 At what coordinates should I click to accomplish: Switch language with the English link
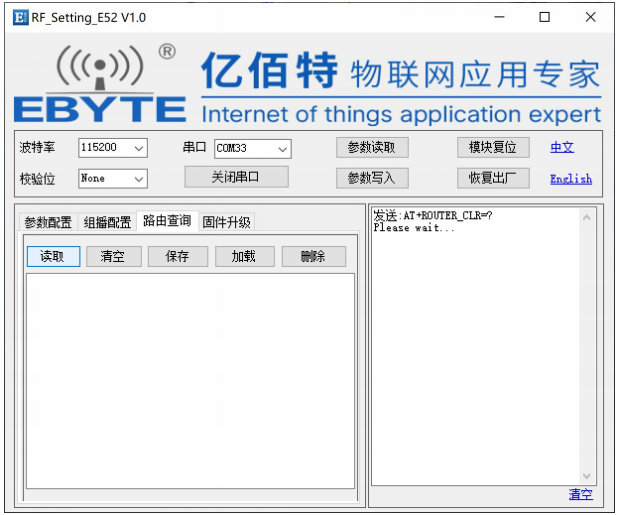pyautogui.click(x=570, y=179)
